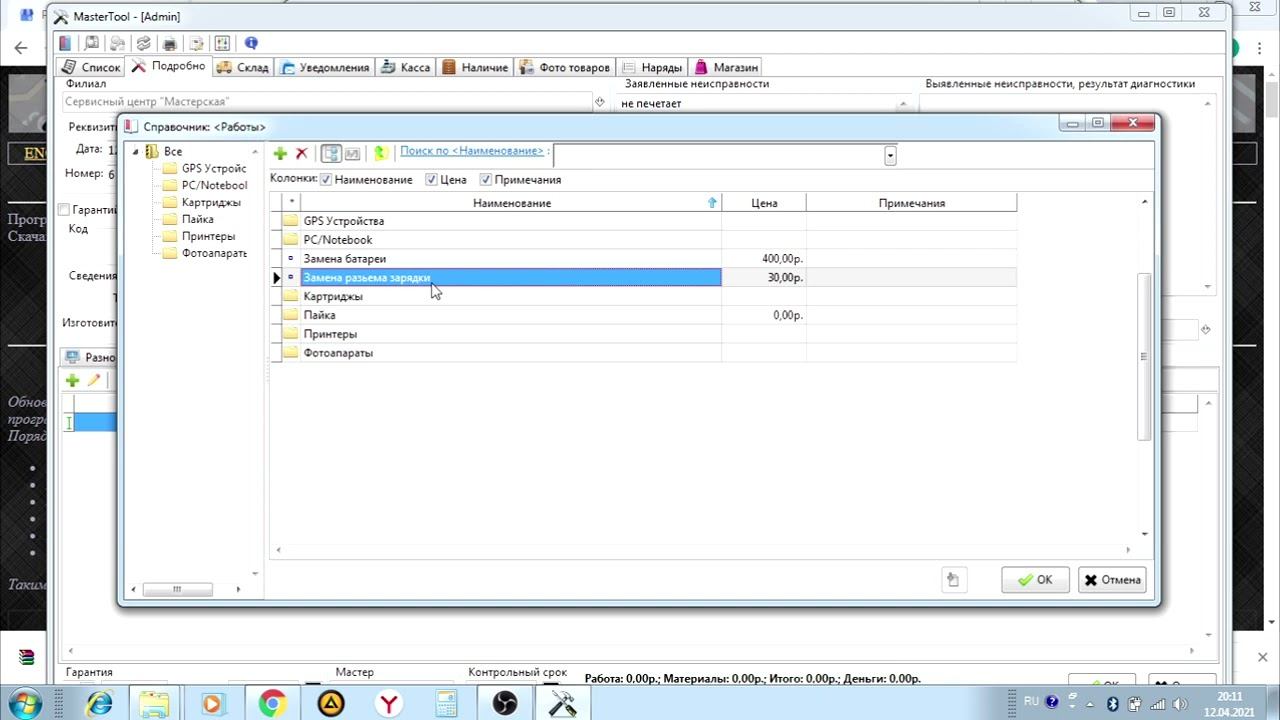
Task: Open the Уведомления tab
Action: pos(325,67)
